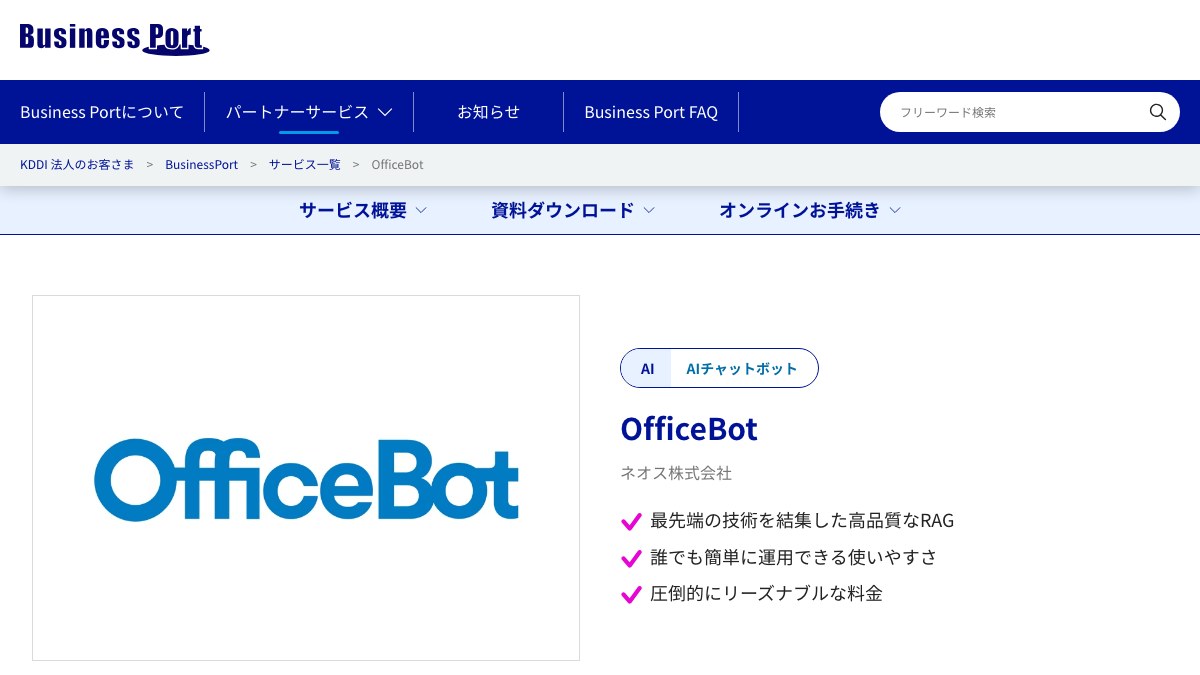This screenshot has width=1200, height=675.
Task: Click checkmark beside 高品質なRAG line
Action: click(x=631, y=522)
